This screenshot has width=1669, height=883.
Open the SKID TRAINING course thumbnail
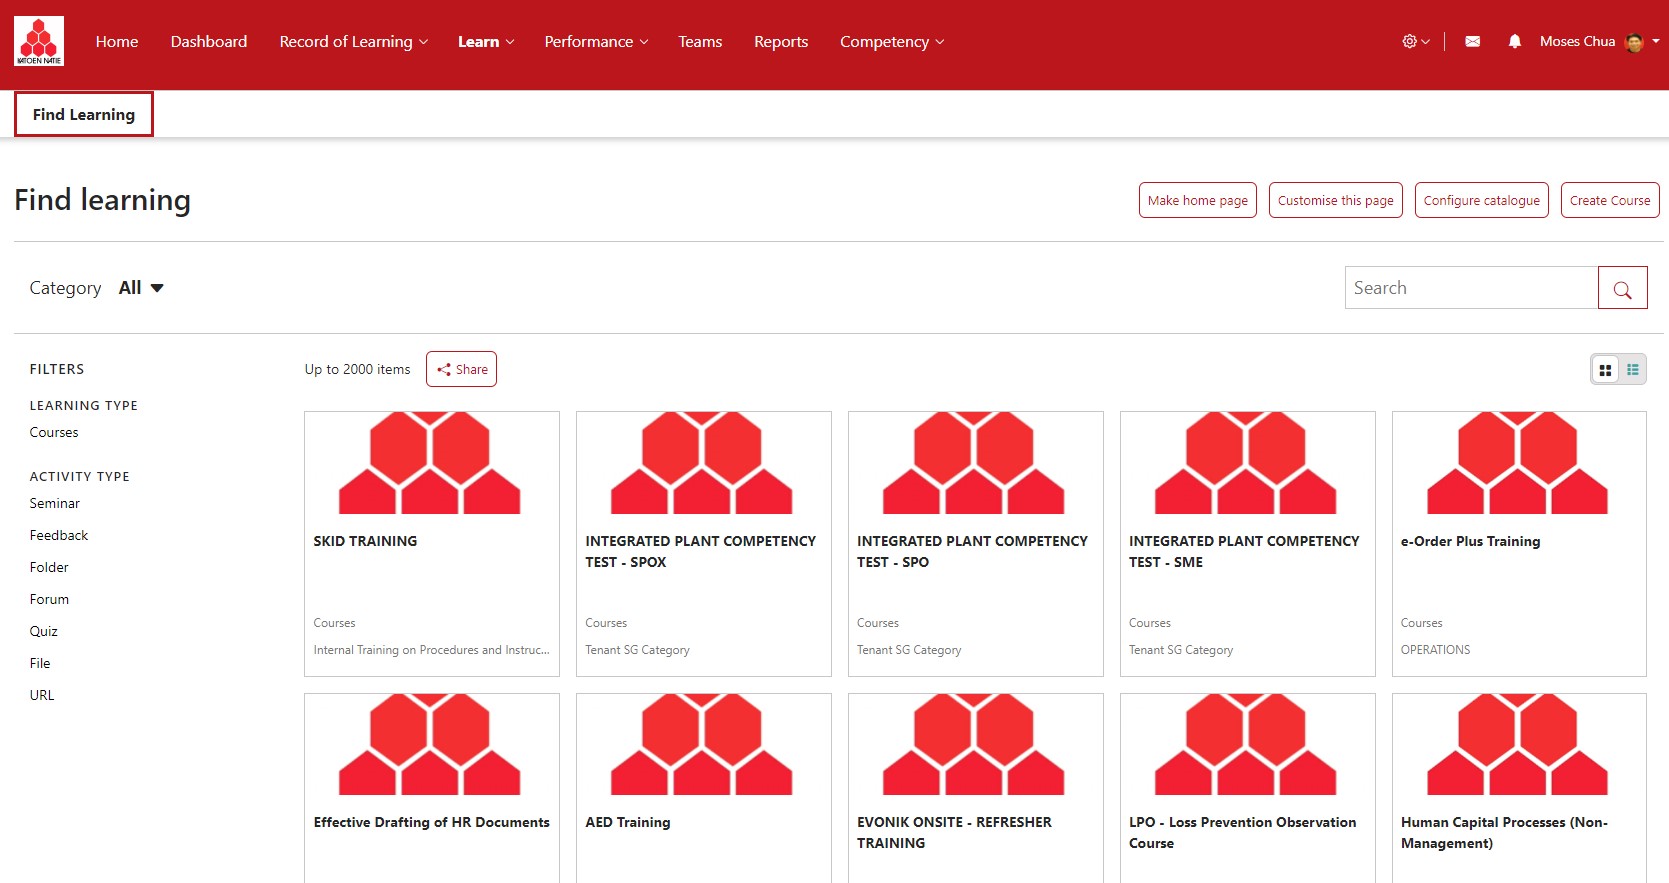431,463
